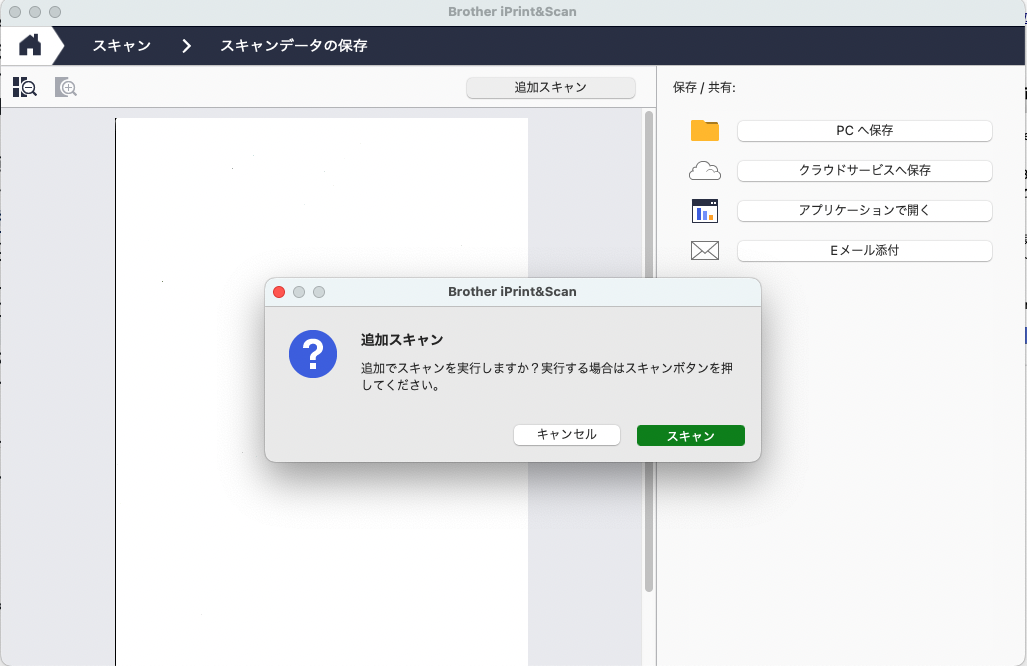Dismiss dialog with キャンセル
This screenshot has height=666, width=1027.
(567, 435)
